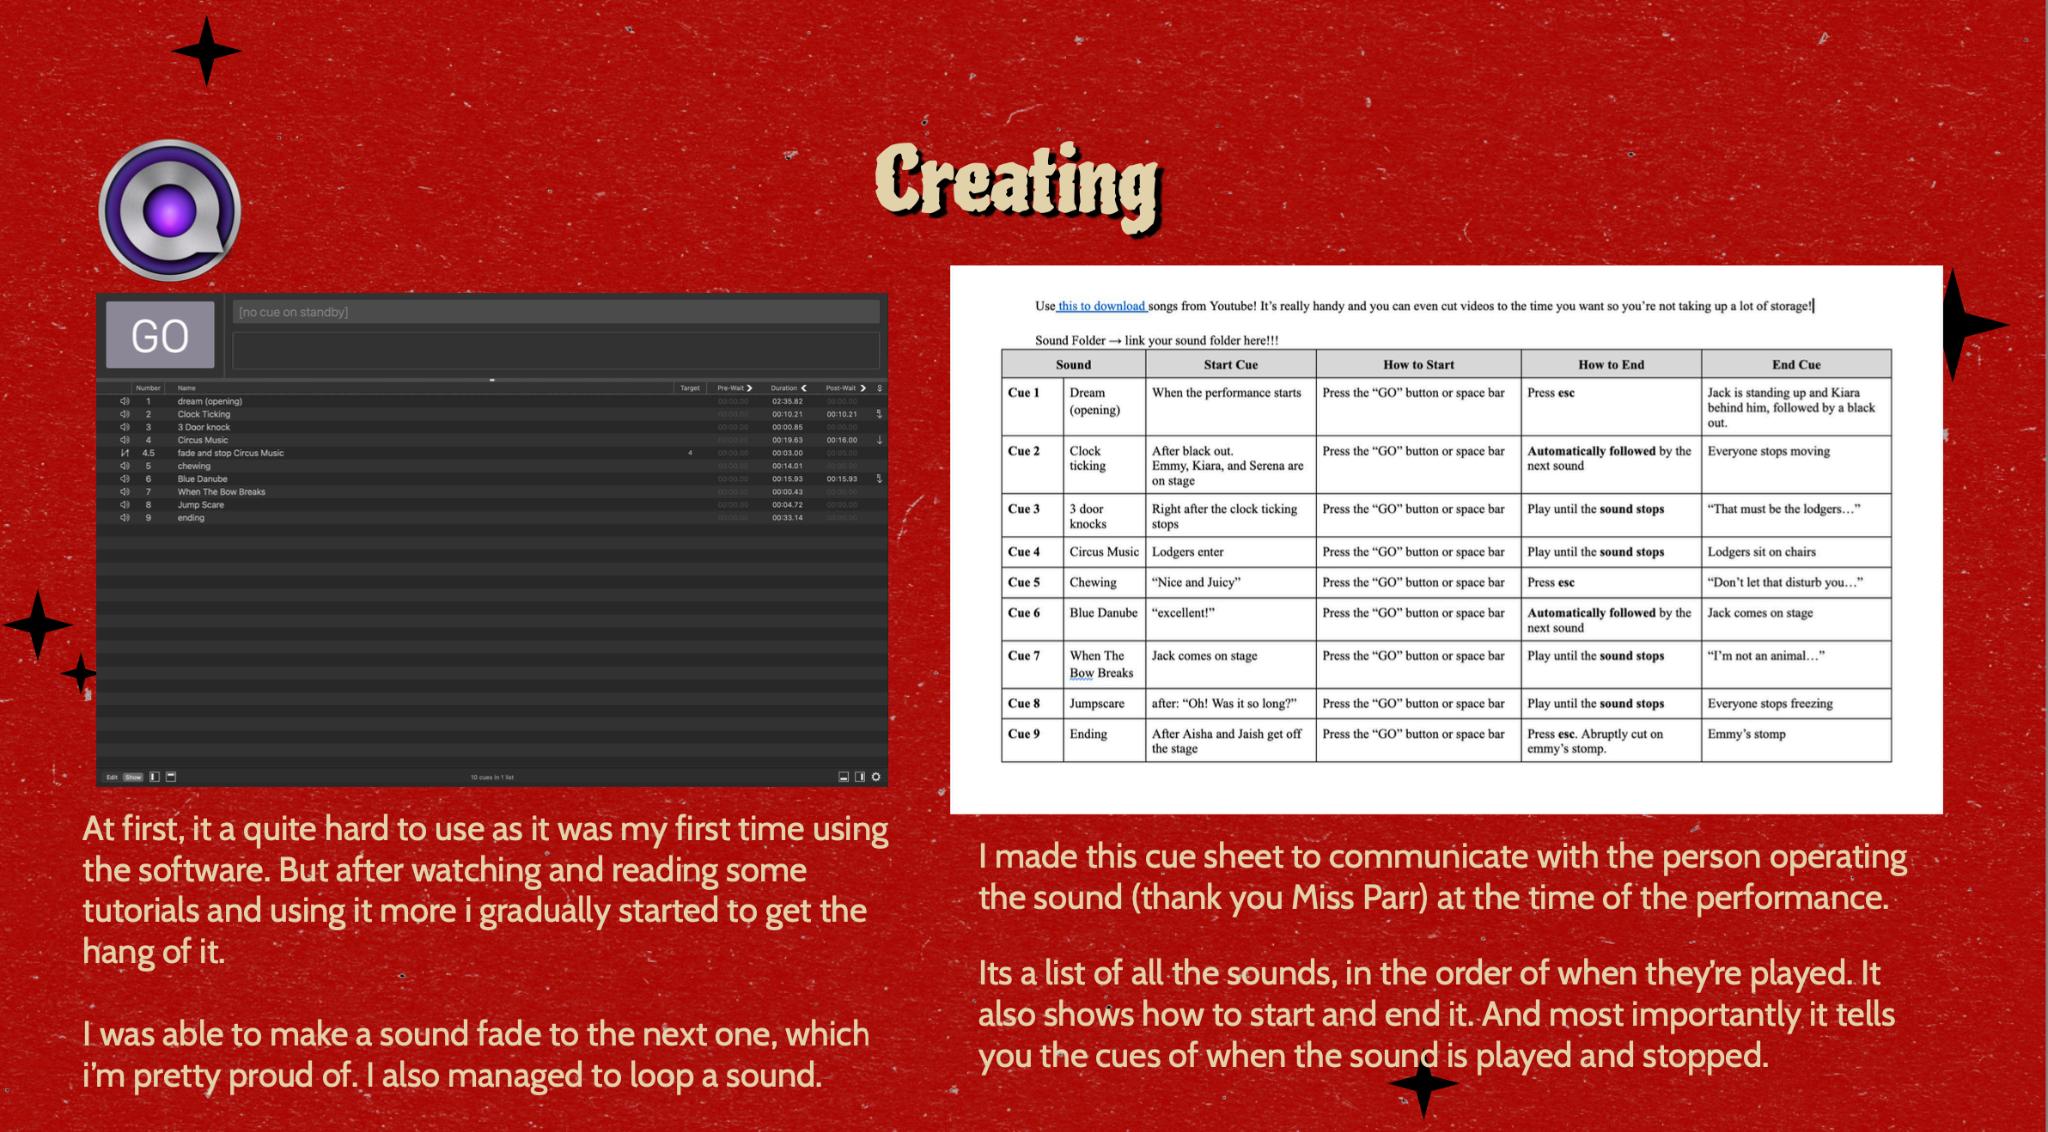2048x1132 pixels.
Task: Click the cue notes field below standby
Action: 555,350
